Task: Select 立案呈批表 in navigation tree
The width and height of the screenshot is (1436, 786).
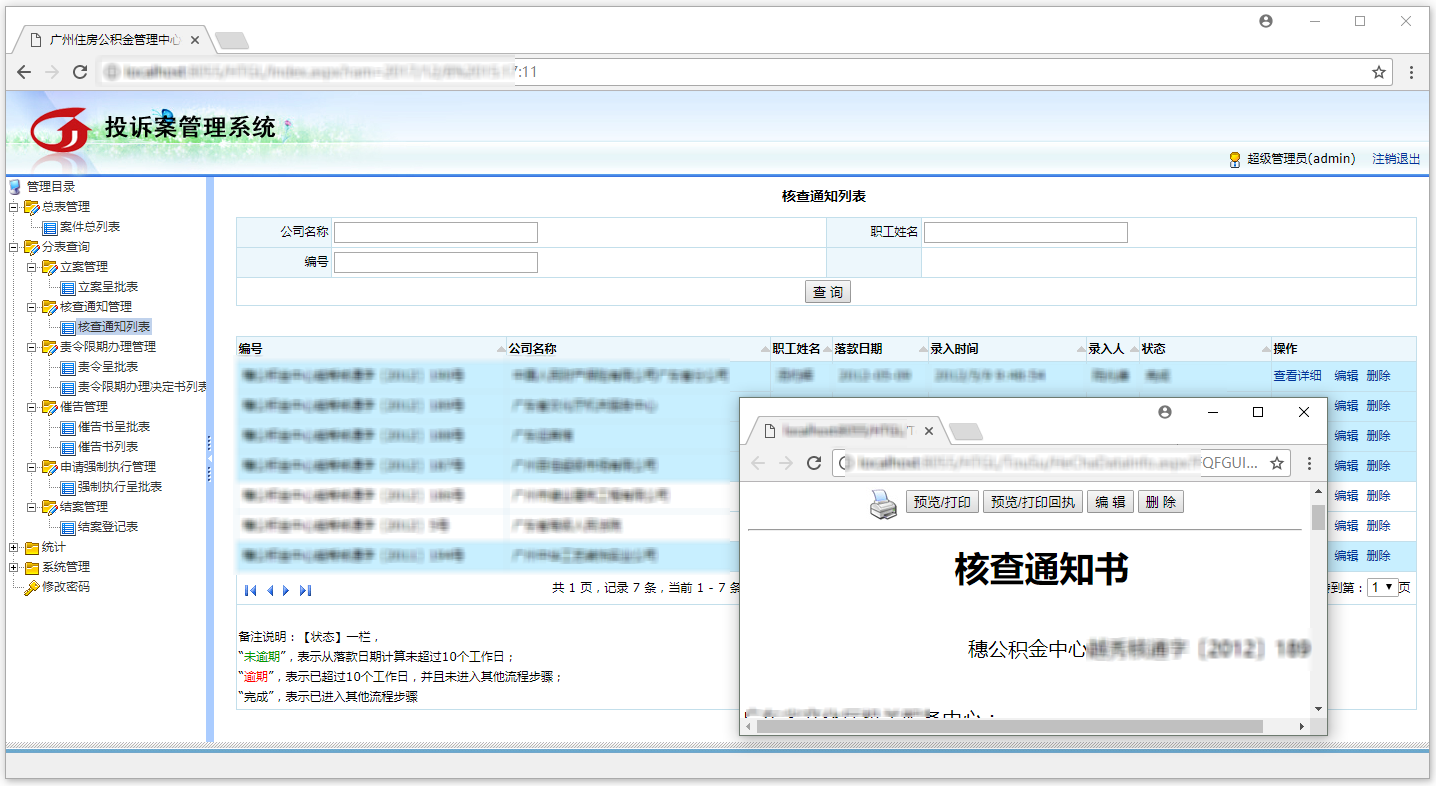Action: pos(107,287)
